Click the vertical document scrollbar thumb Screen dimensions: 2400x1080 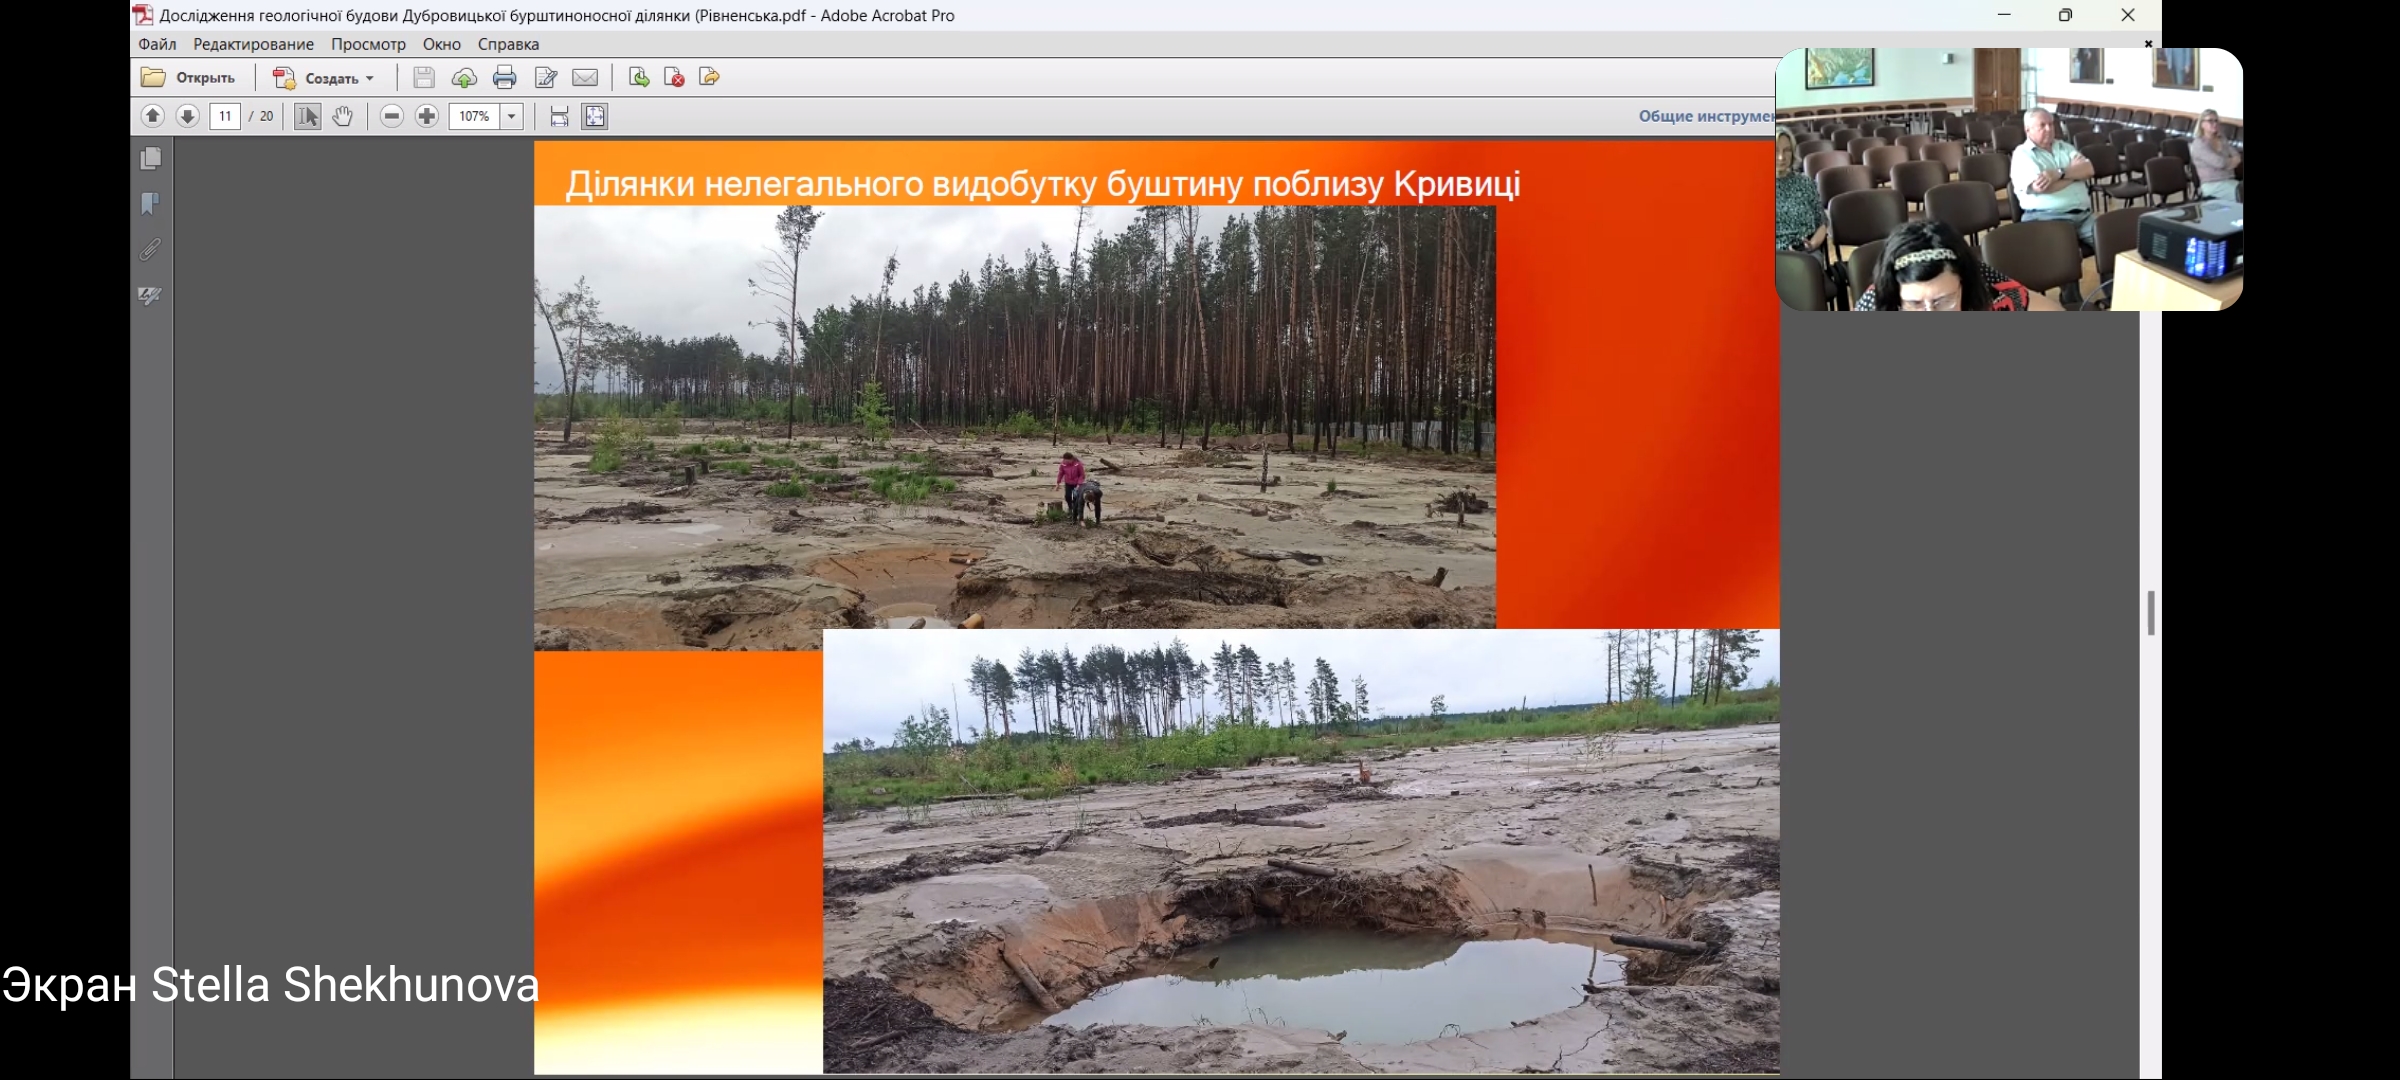[2150, 612]
